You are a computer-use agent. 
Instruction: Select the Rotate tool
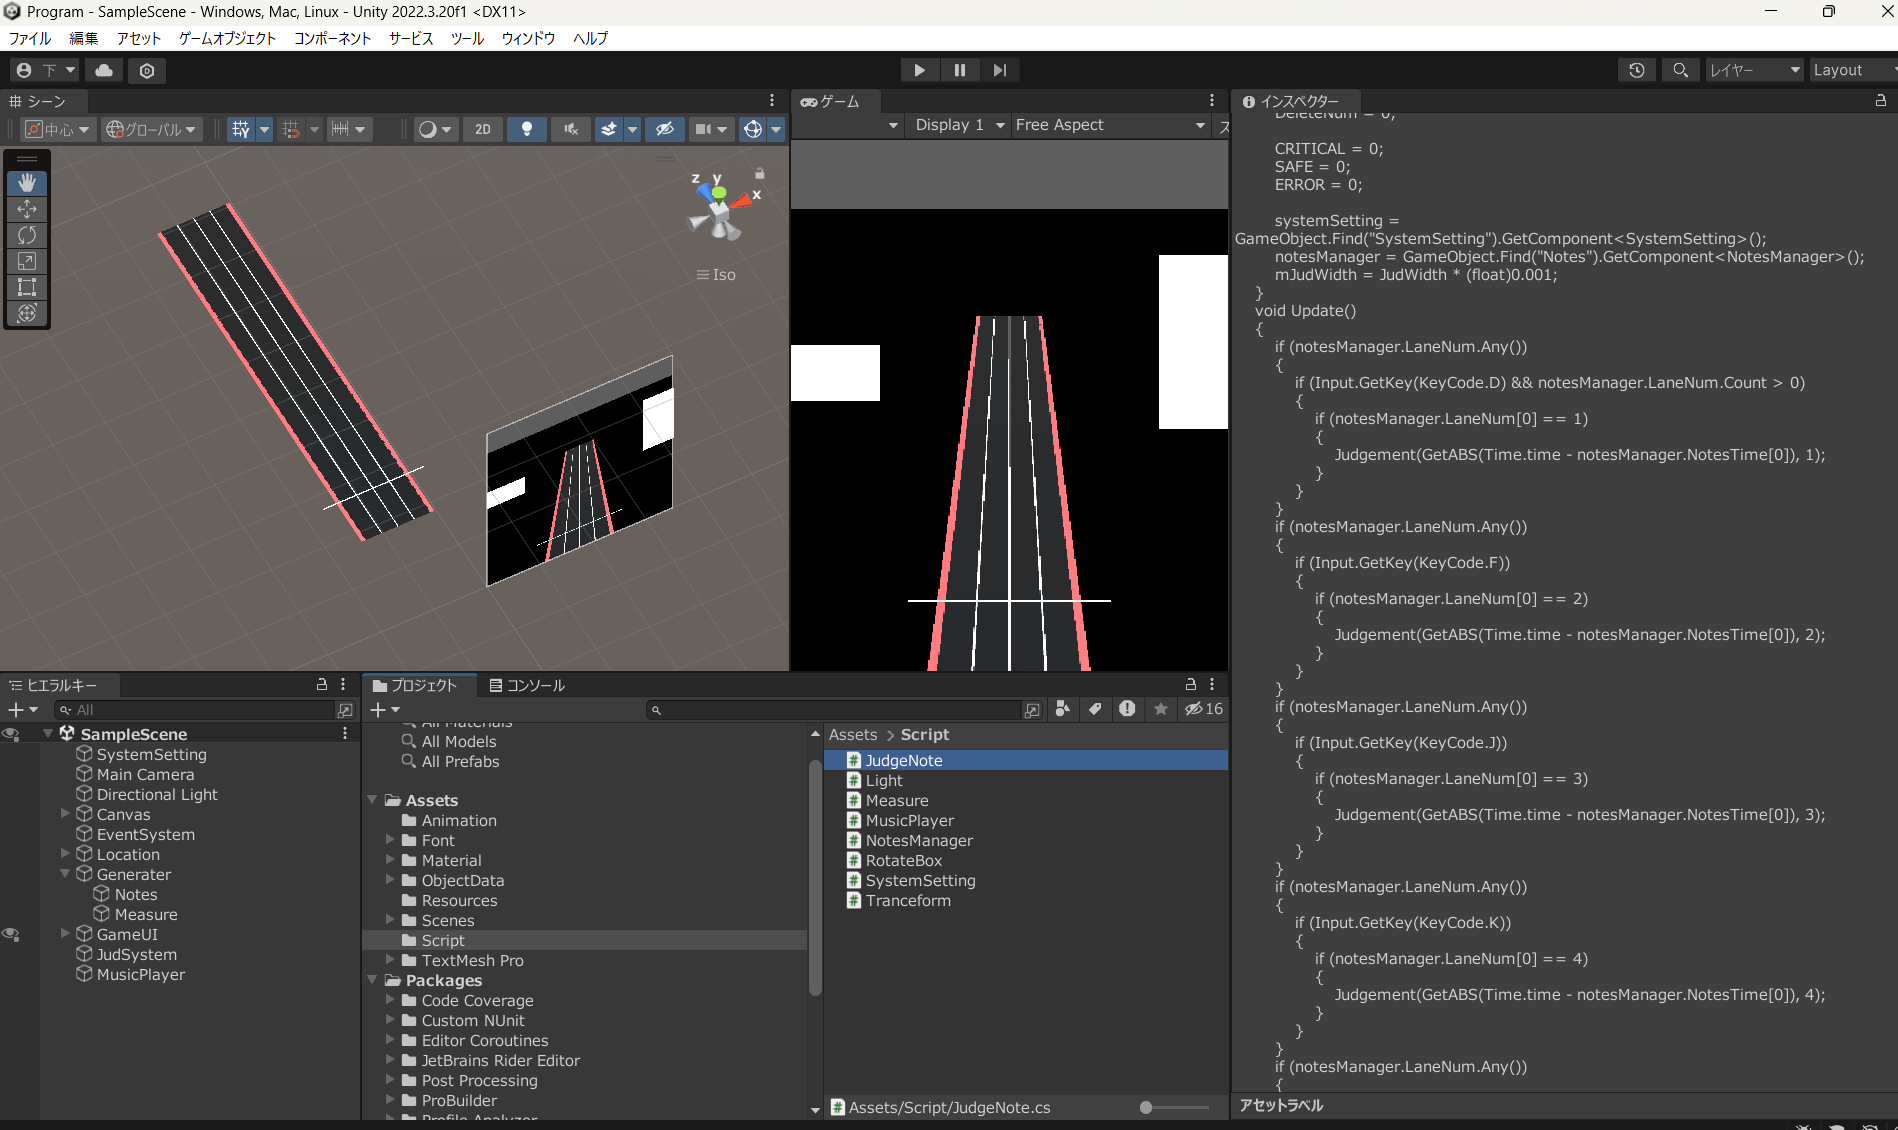point(27,235)
